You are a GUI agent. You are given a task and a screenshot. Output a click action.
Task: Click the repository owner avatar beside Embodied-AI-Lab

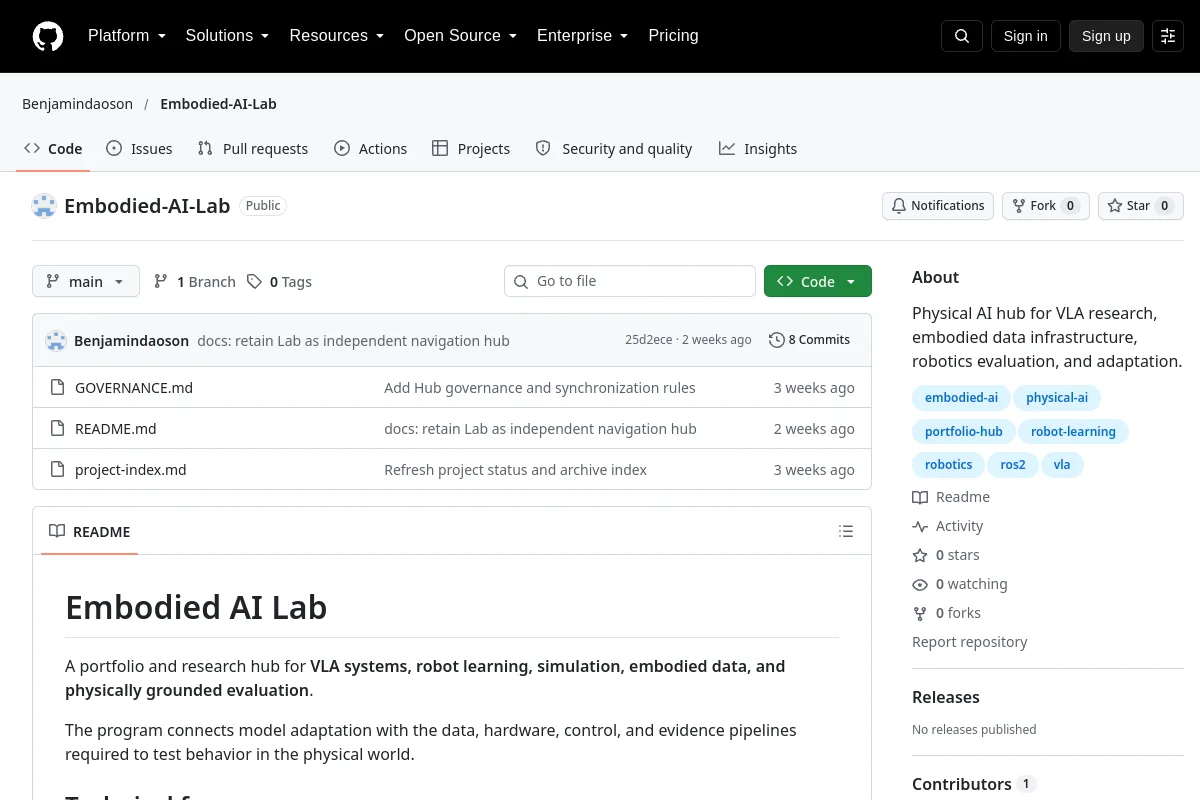(44, 206)
